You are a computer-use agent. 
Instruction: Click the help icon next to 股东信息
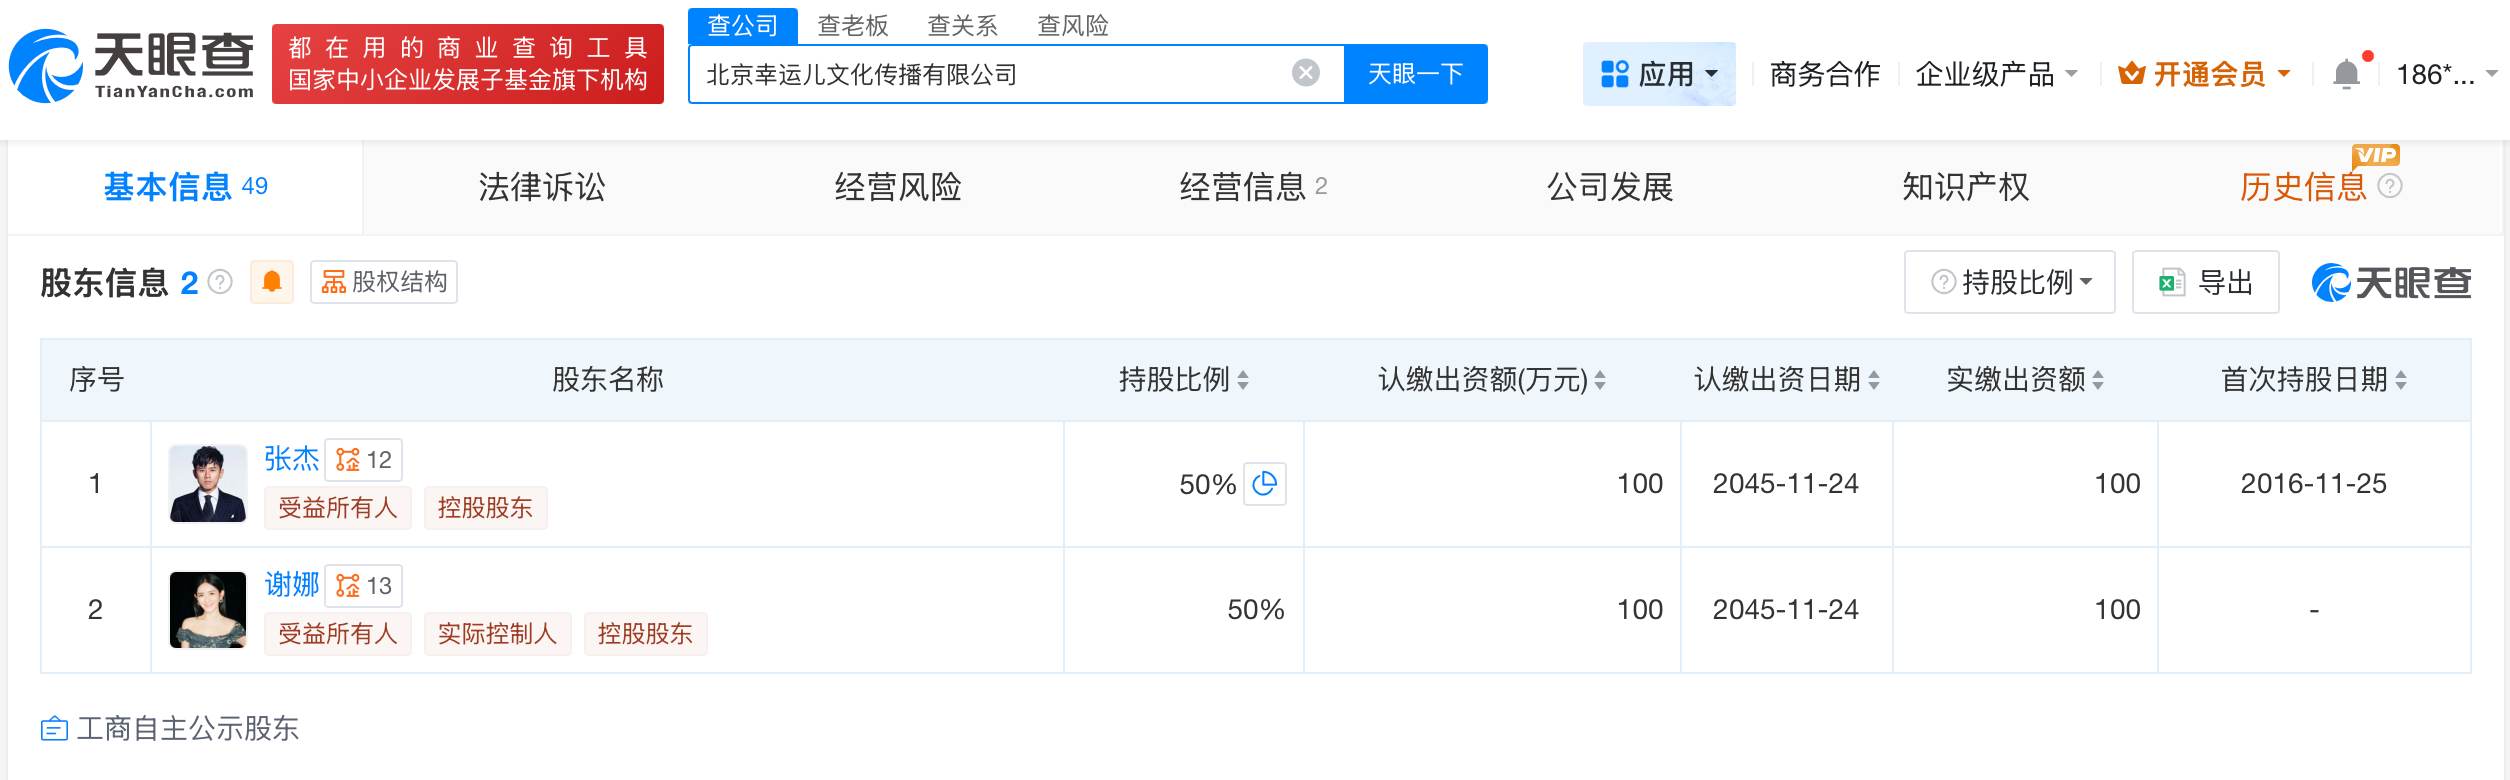coord(220,283)
